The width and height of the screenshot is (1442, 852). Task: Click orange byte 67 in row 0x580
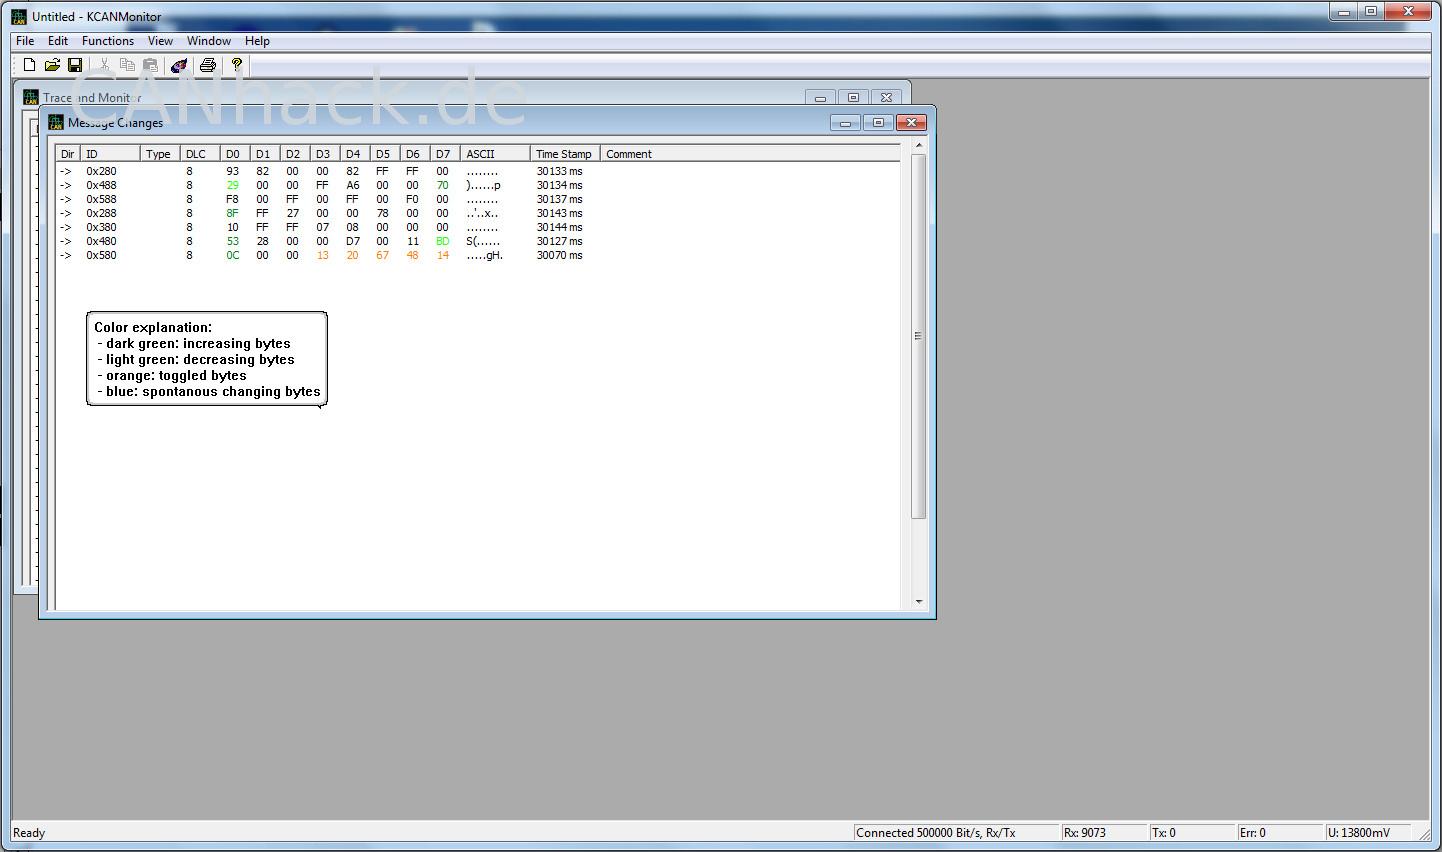tap(382, 255)
